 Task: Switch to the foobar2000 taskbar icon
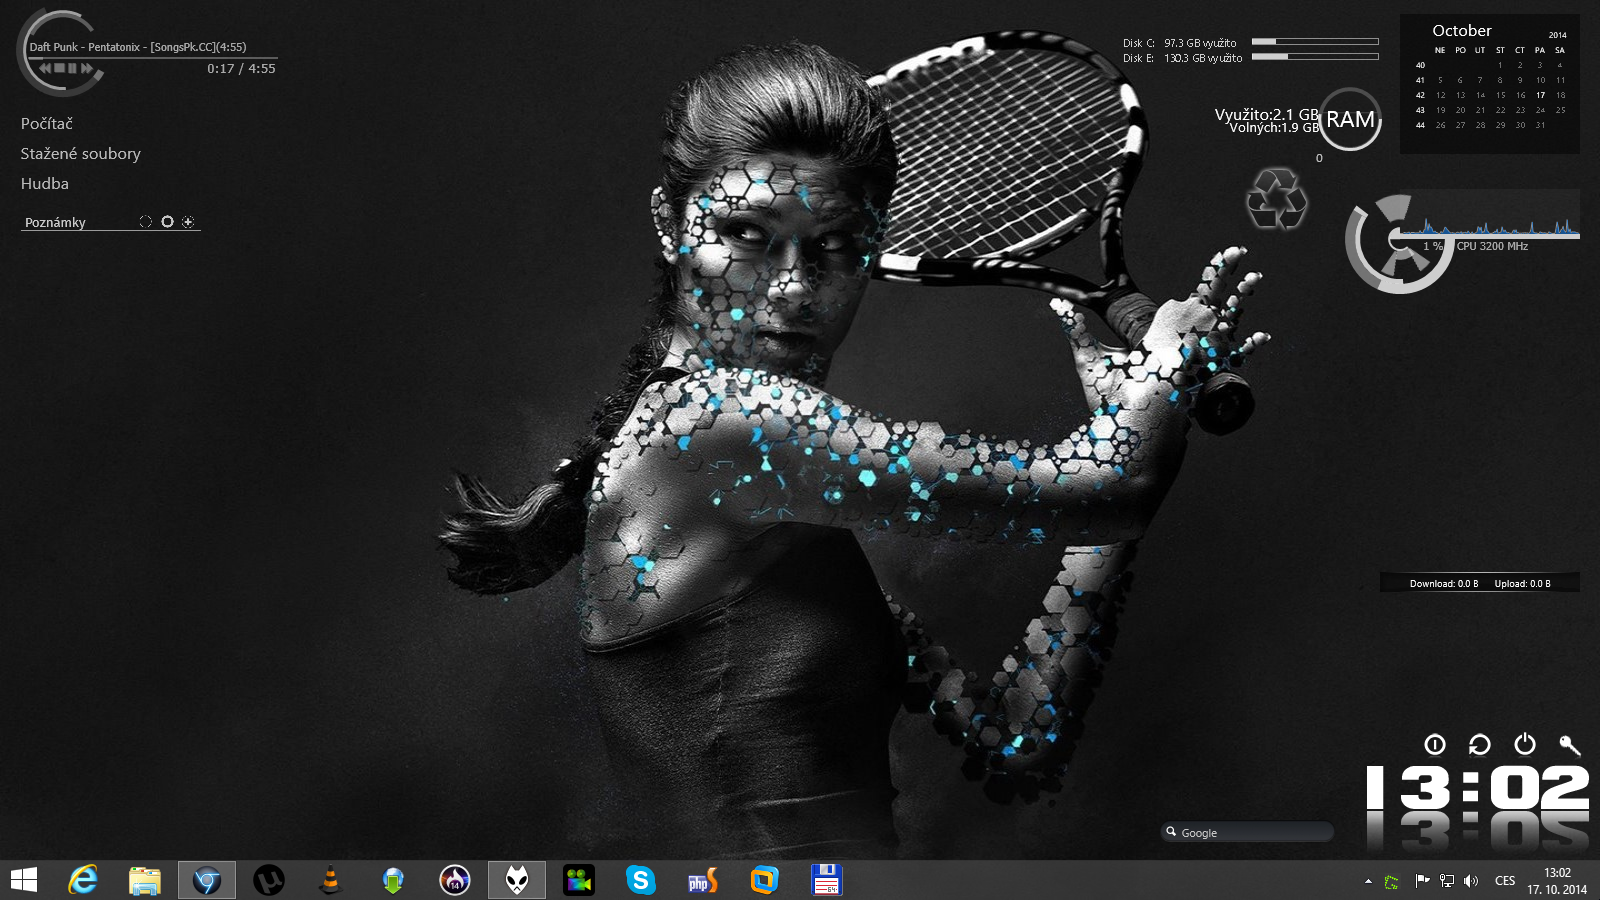tap(516, 880)
